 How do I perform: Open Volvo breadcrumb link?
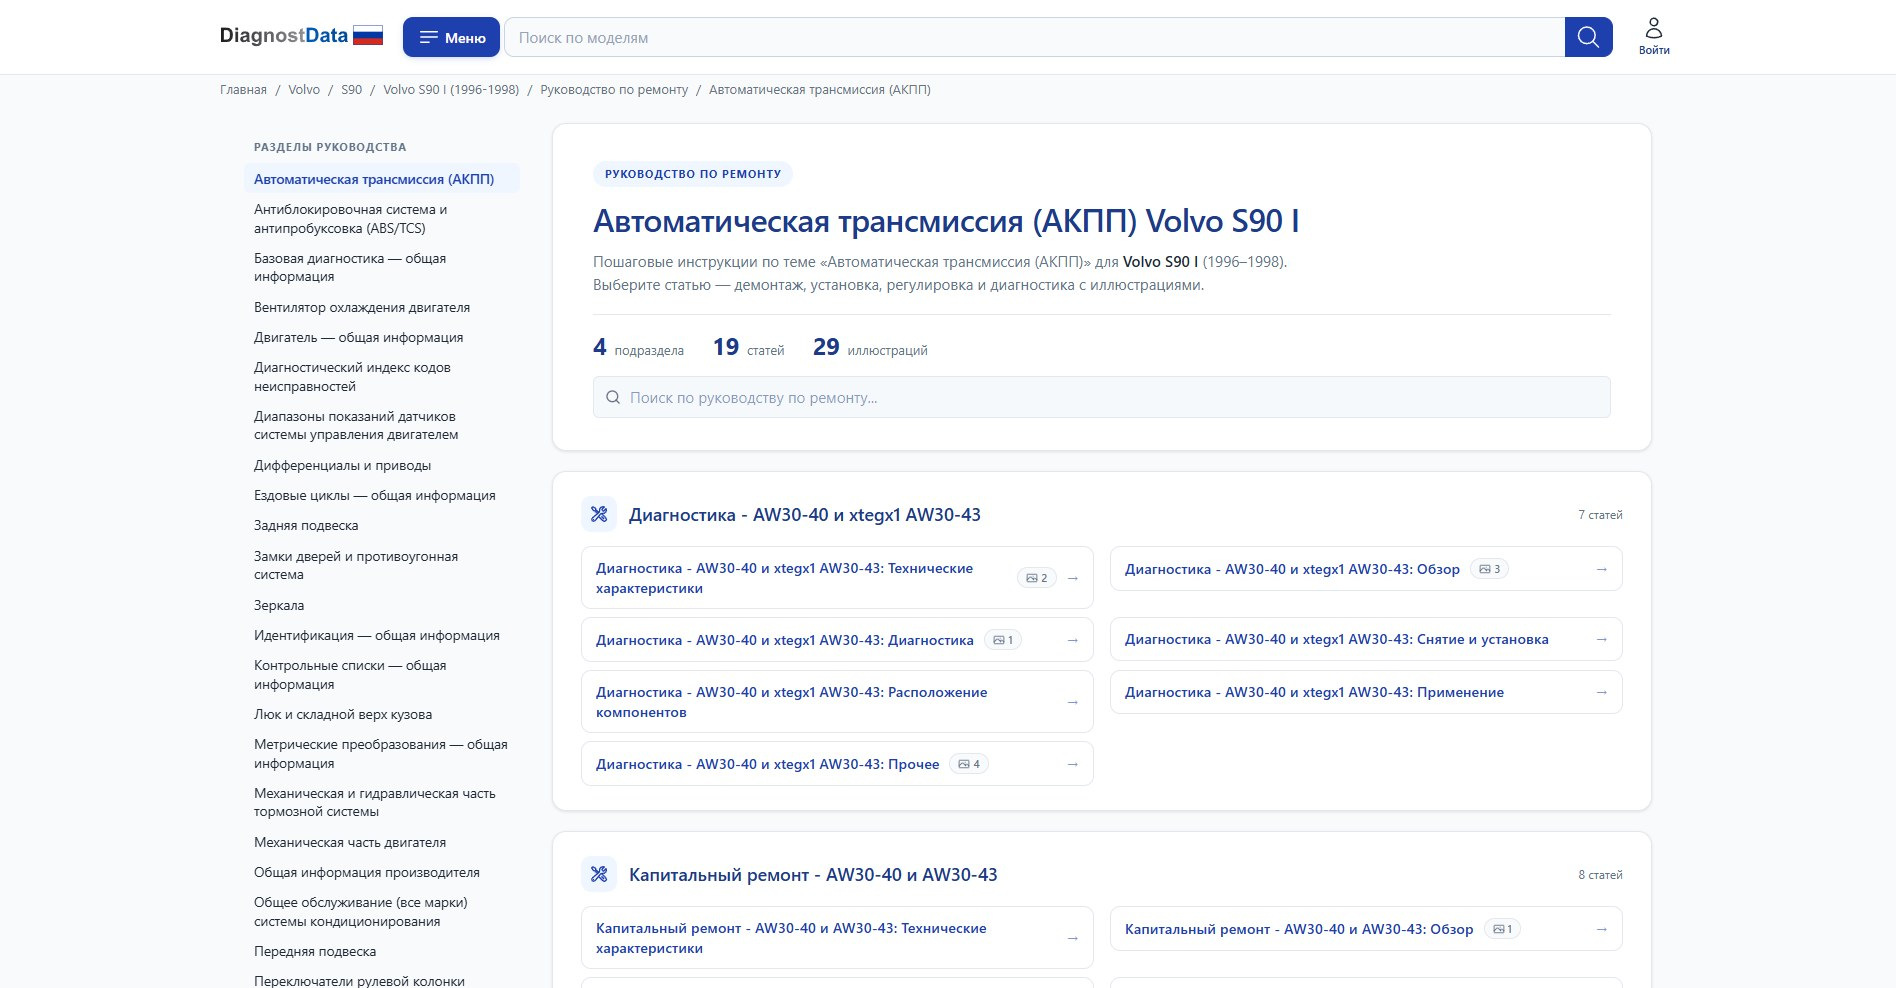pyautogui.click(x=304, y=90)
